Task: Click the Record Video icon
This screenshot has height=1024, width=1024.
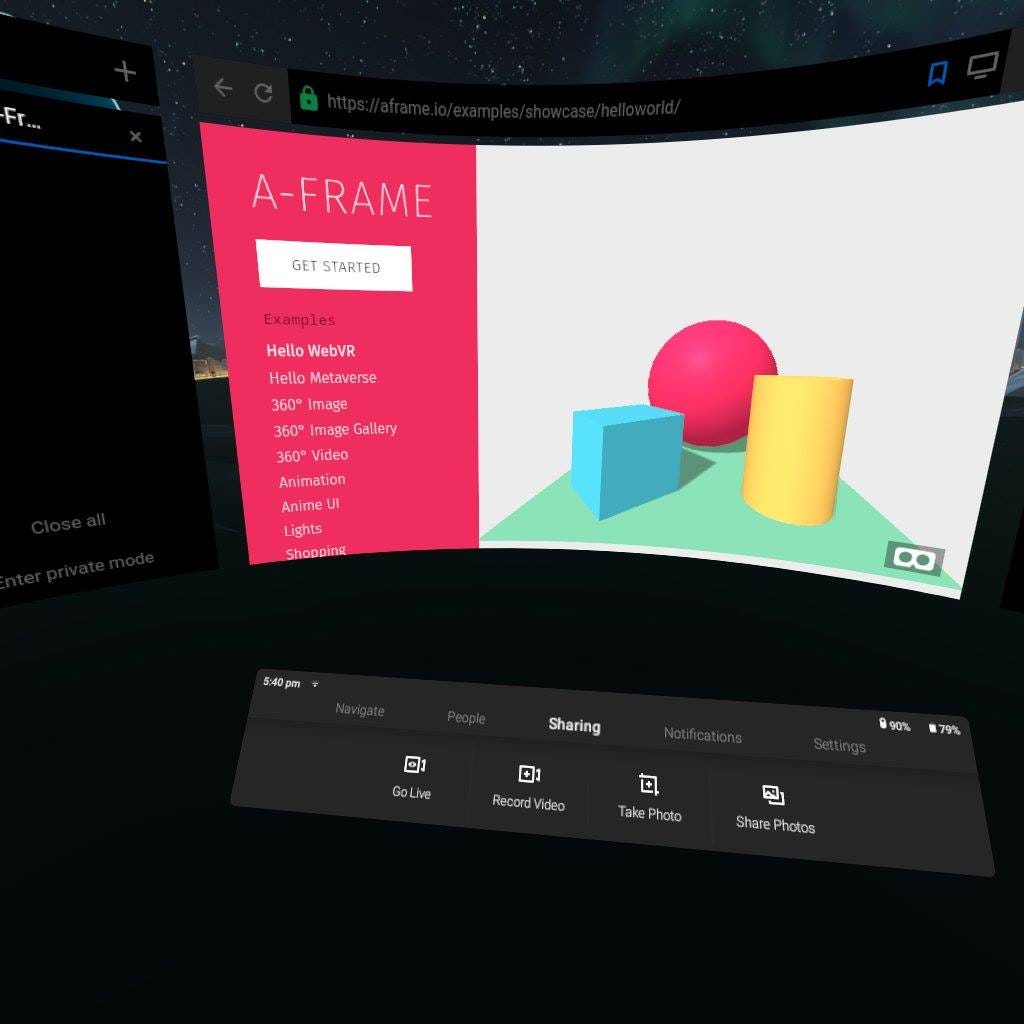Action: (x=529, y=774)
